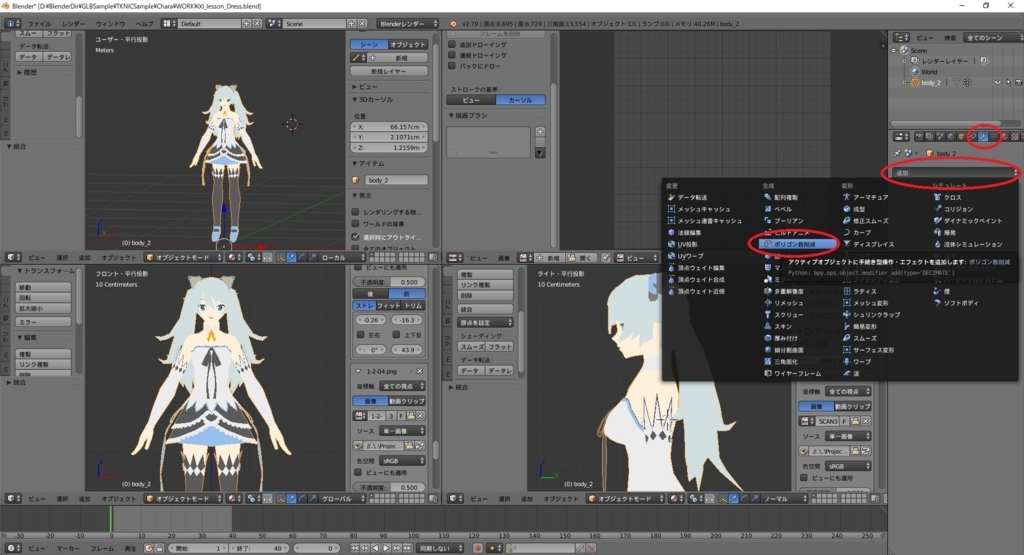Select World in the outliner
The height and width of the screenshot is (555, 1024).
(929, 72)
